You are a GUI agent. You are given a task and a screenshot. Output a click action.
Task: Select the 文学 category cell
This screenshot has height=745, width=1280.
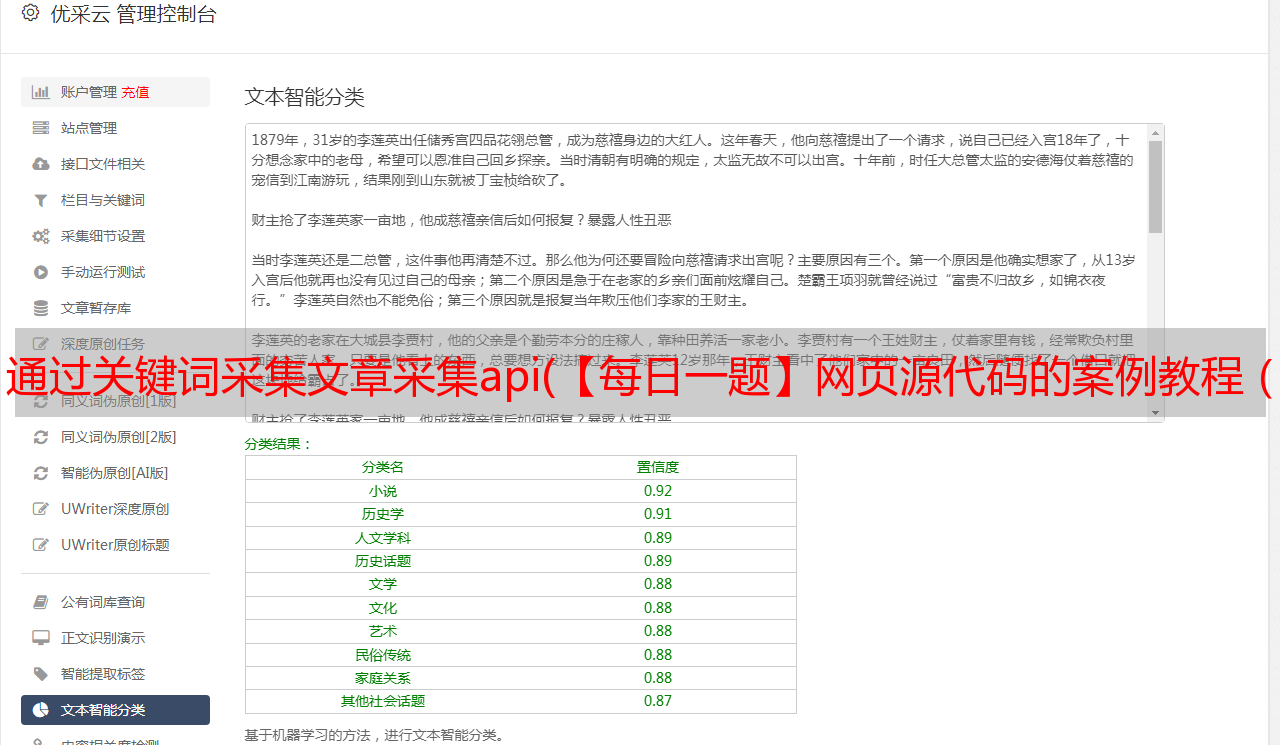pos(383,584)
